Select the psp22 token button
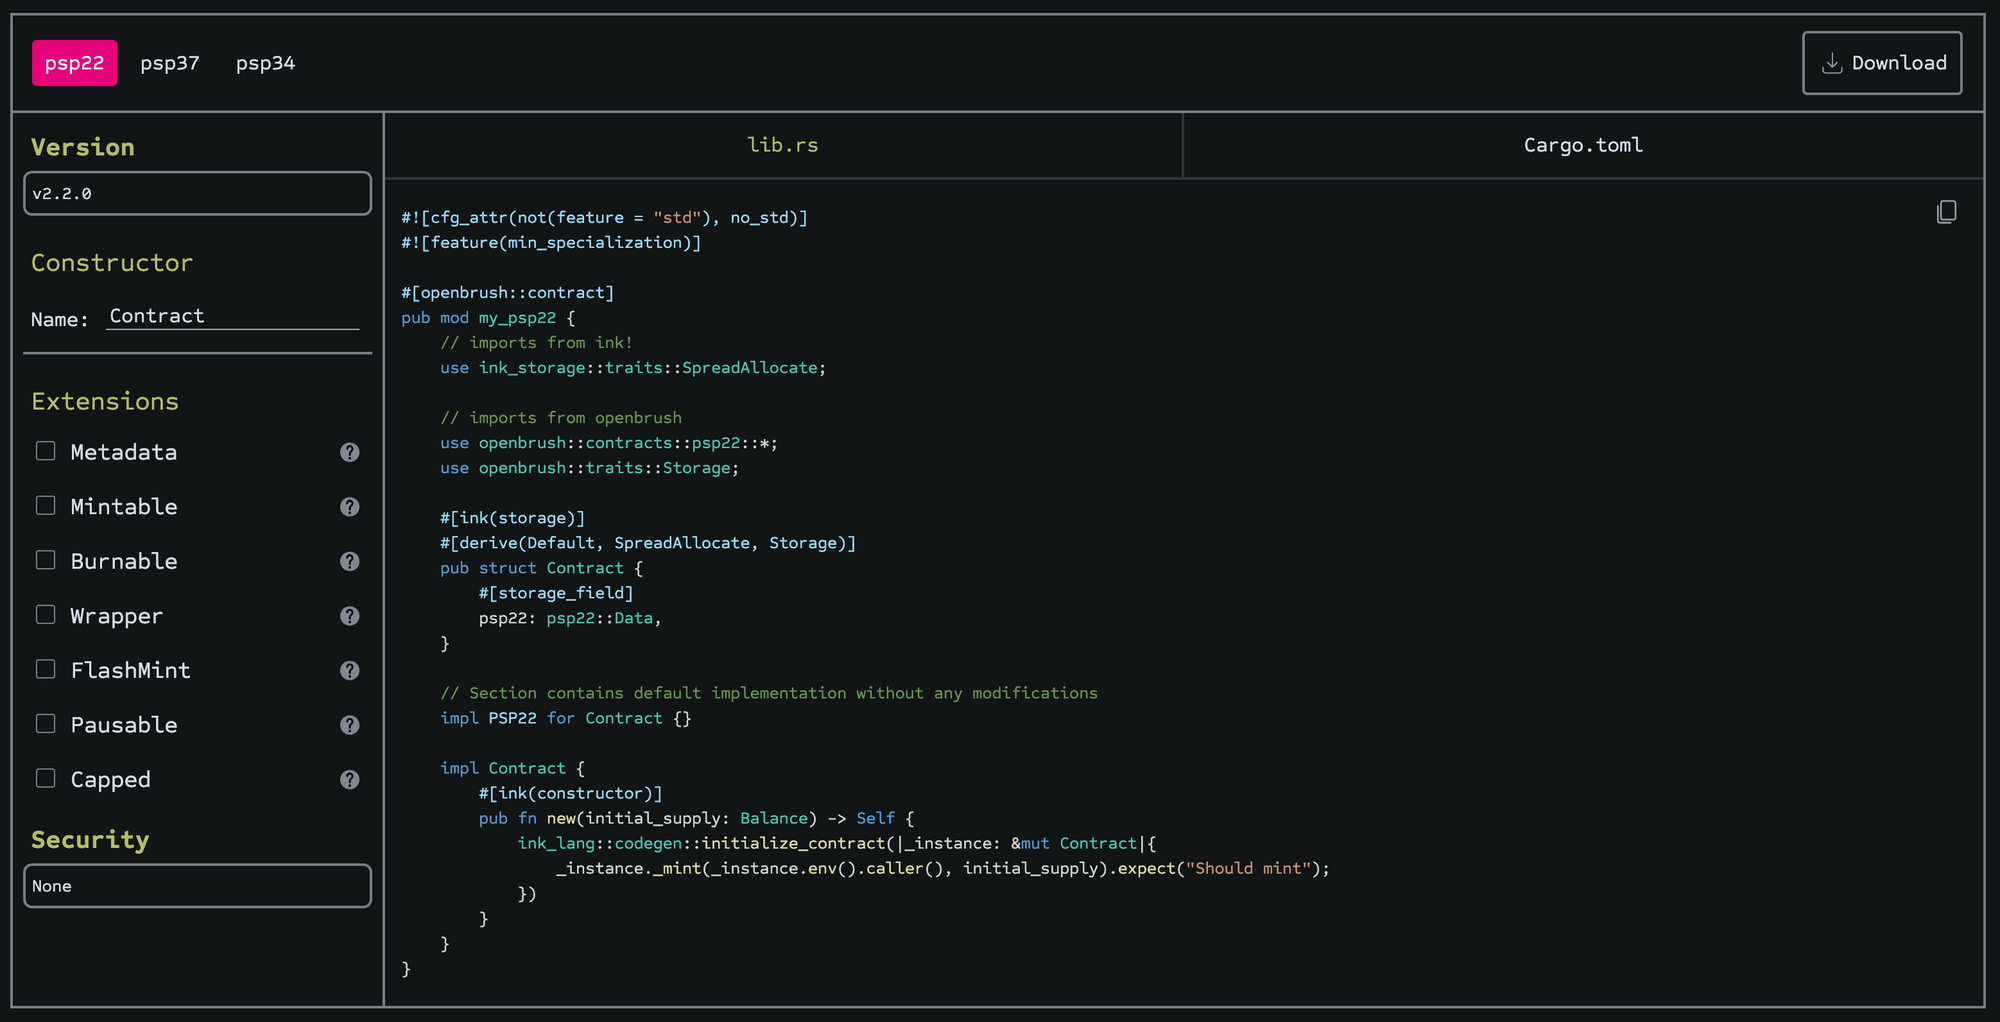The height and width of the screenshot is (1022, 2000). 74,63
